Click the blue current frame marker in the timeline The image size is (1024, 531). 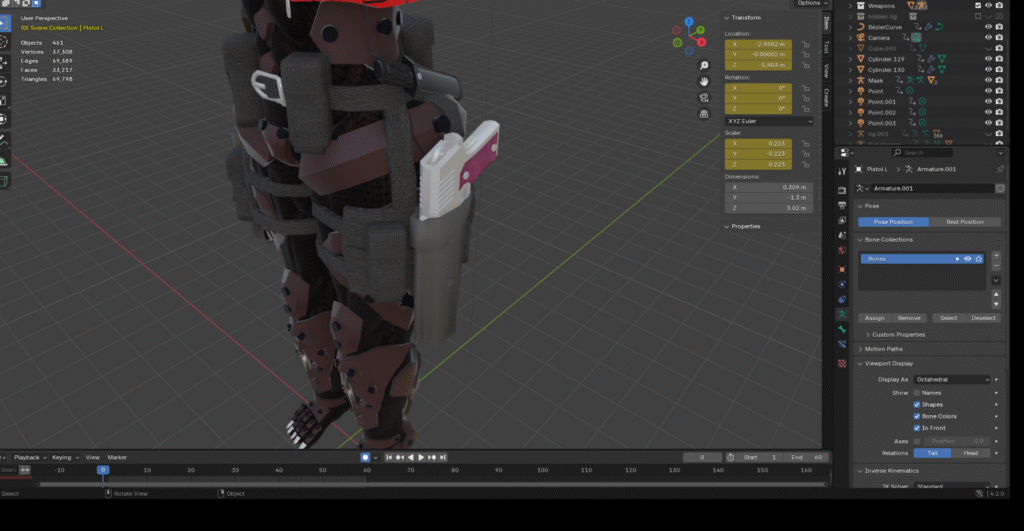pos(102,470)
